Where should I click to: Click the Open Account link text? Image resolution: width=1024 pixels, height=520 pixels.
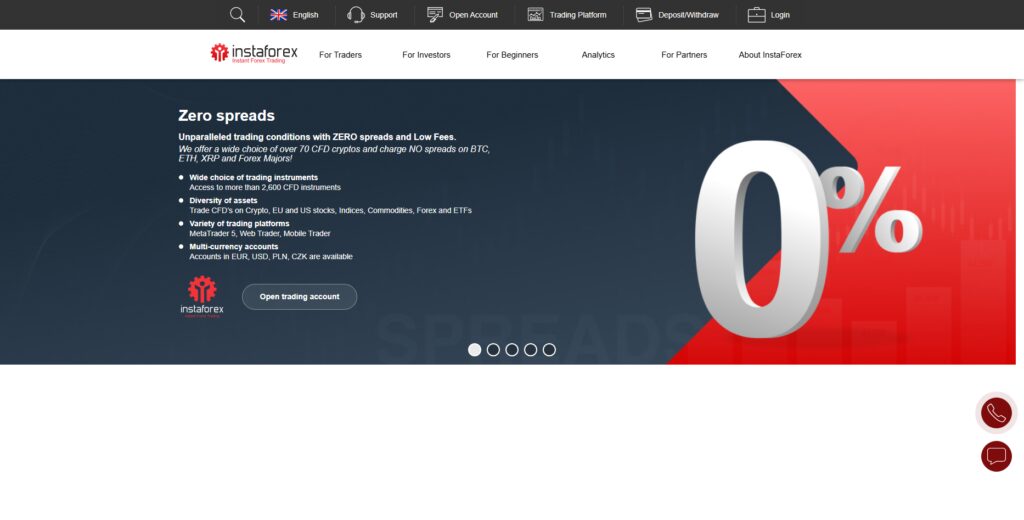coord(473,15)
